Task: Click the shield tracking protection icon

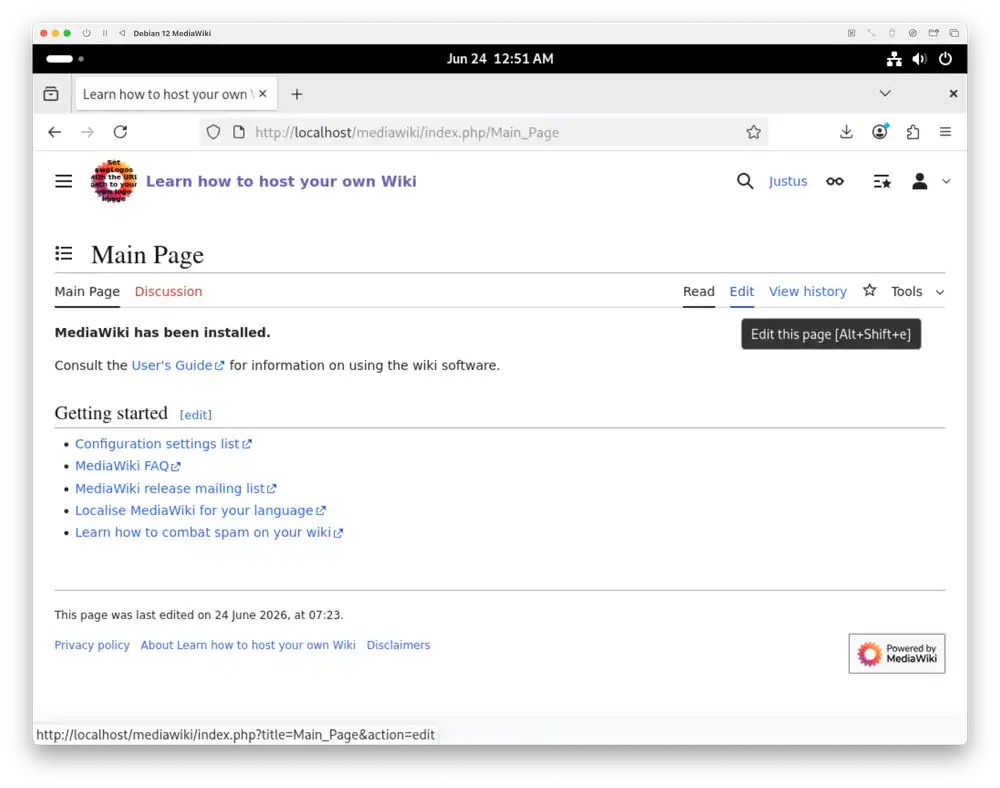Action: coord(214,132)
